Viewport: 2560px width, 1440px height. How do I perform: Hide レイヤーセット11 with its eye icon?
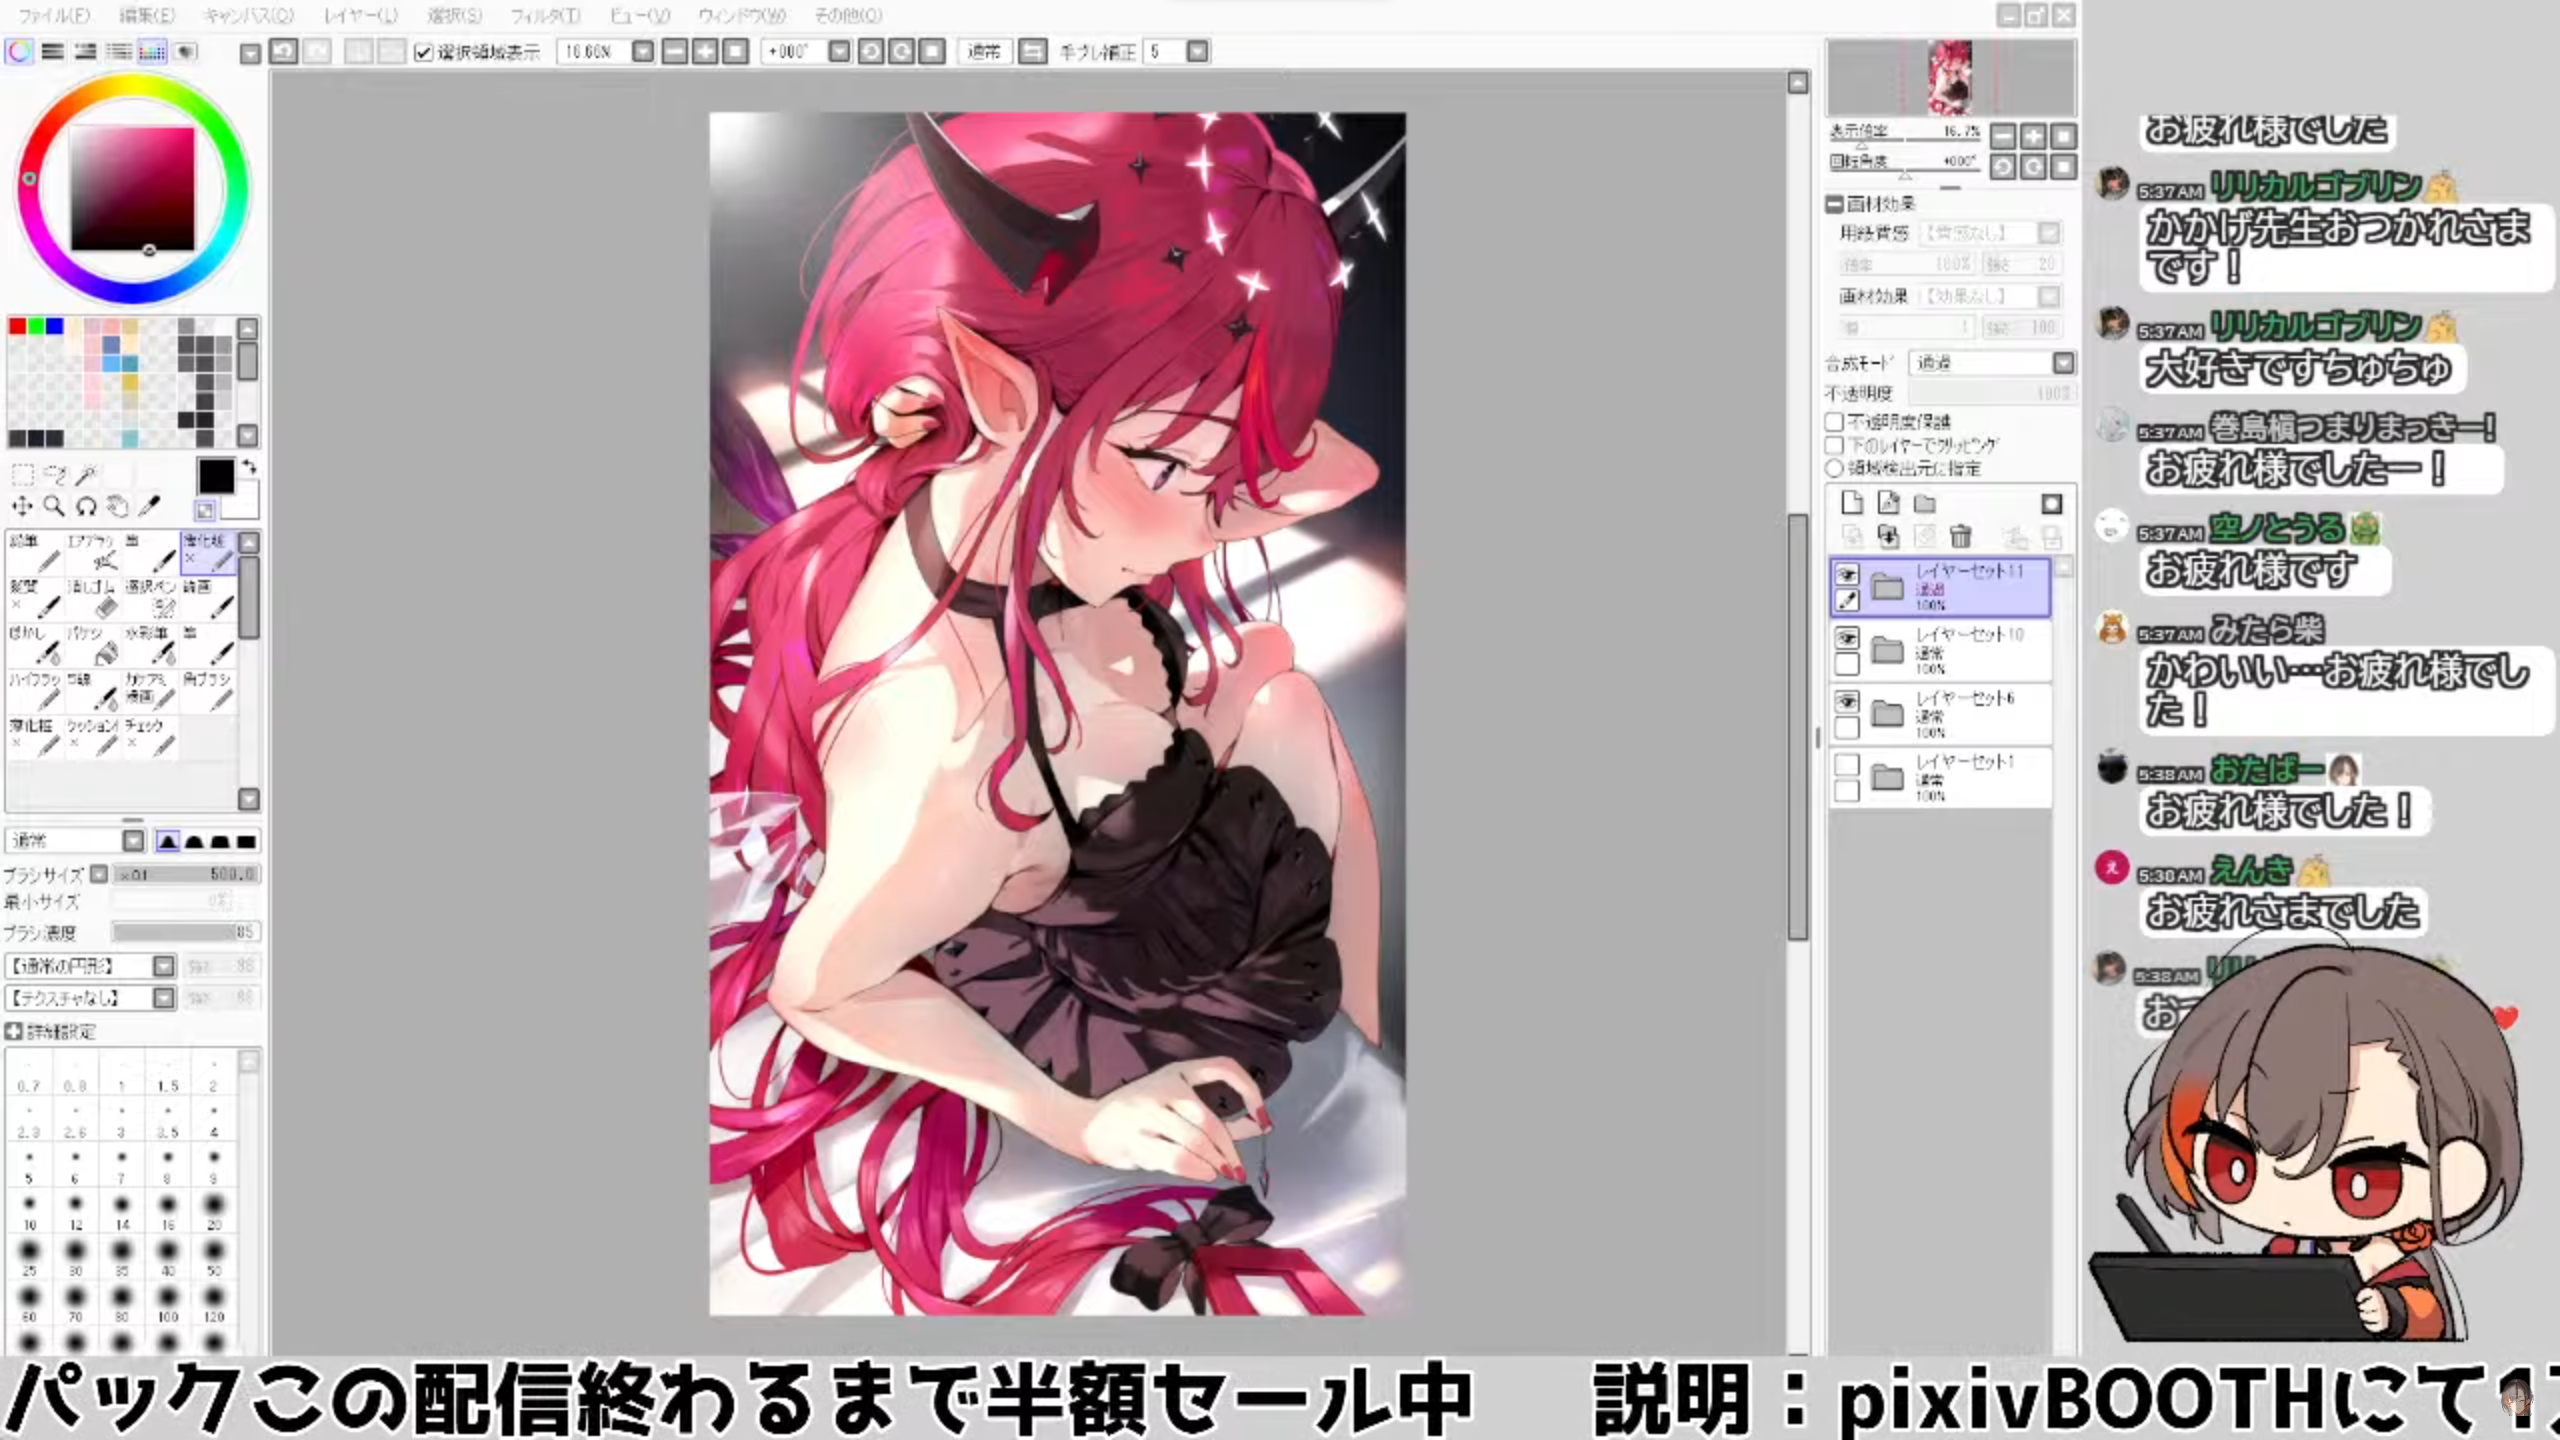tap(1847, 574)
